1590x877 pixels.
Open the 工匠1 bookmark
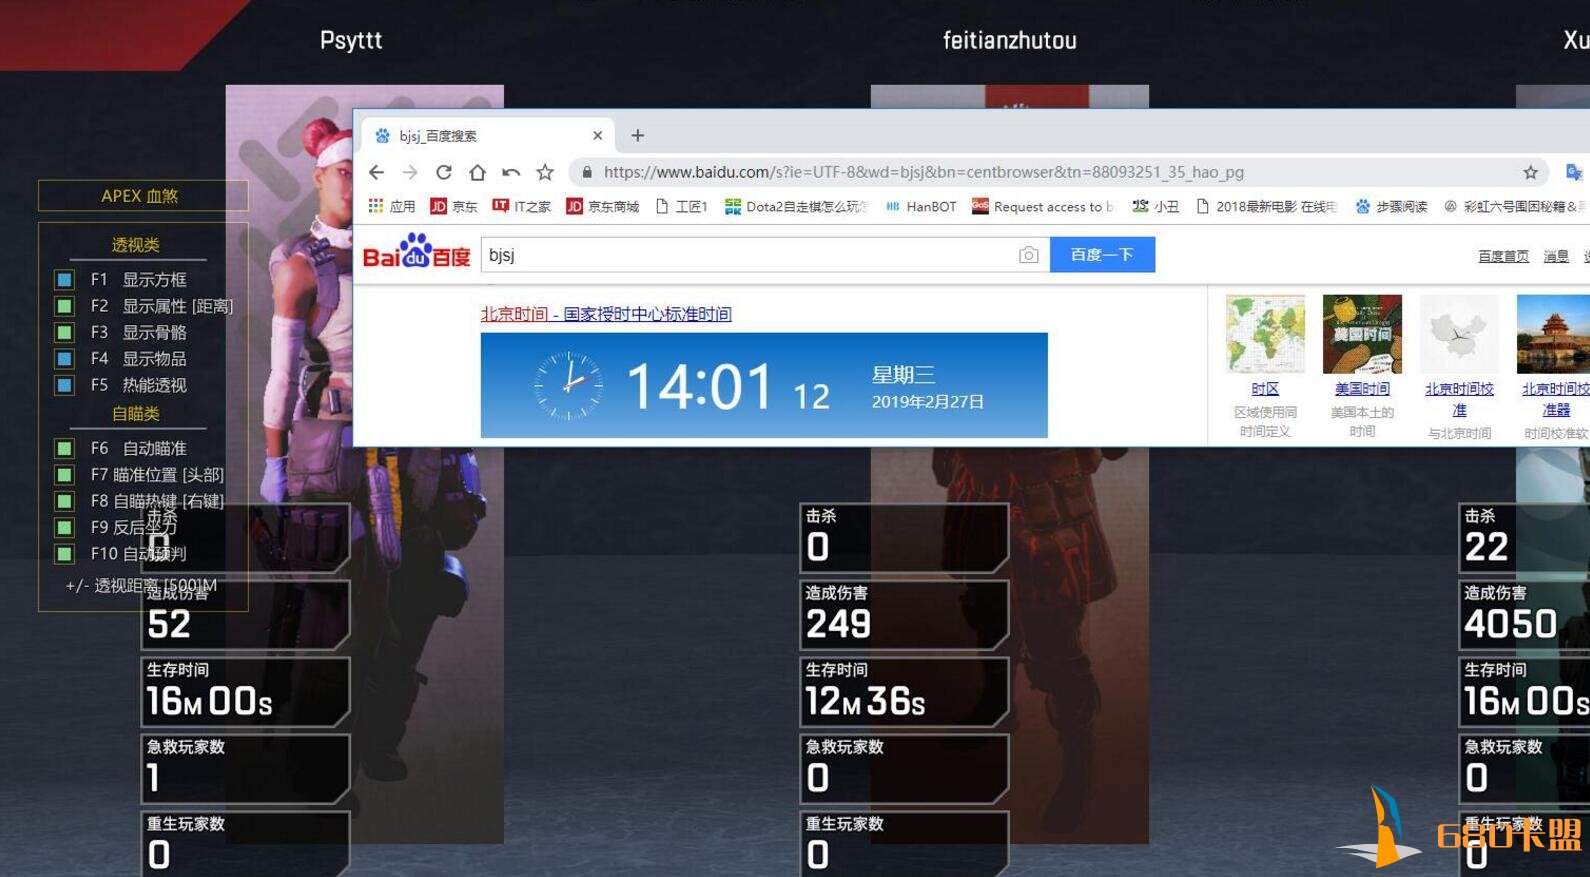pos(681,206)
